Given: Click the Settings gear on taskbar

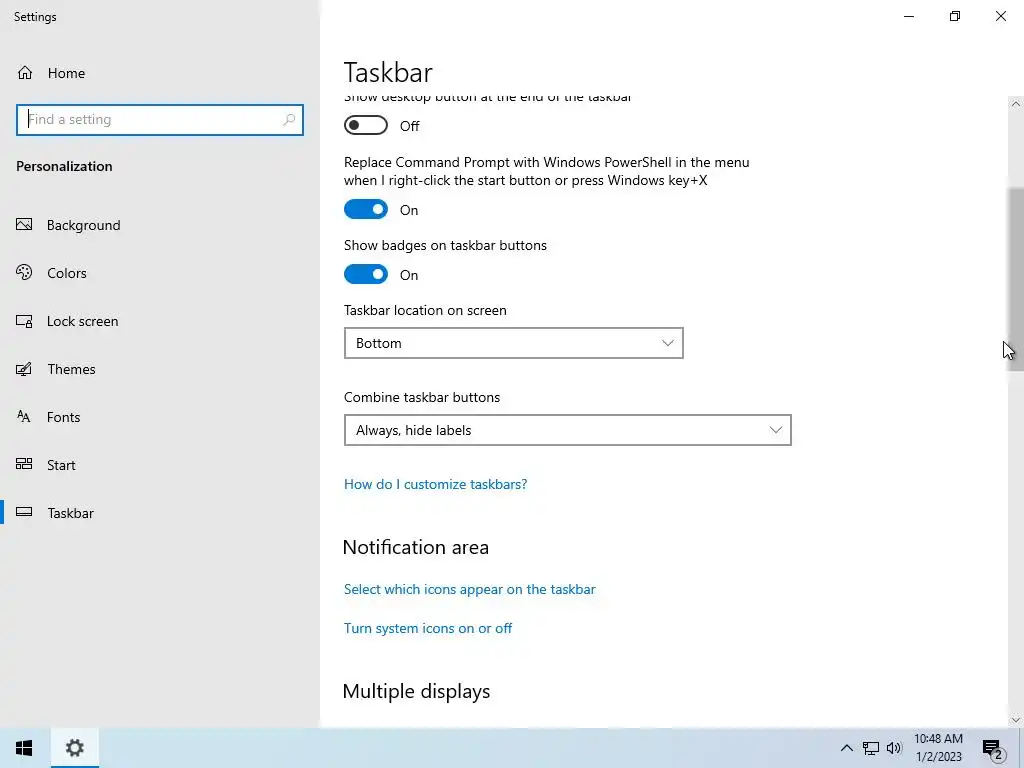Looking at the screenshot, I should (74, 748).
